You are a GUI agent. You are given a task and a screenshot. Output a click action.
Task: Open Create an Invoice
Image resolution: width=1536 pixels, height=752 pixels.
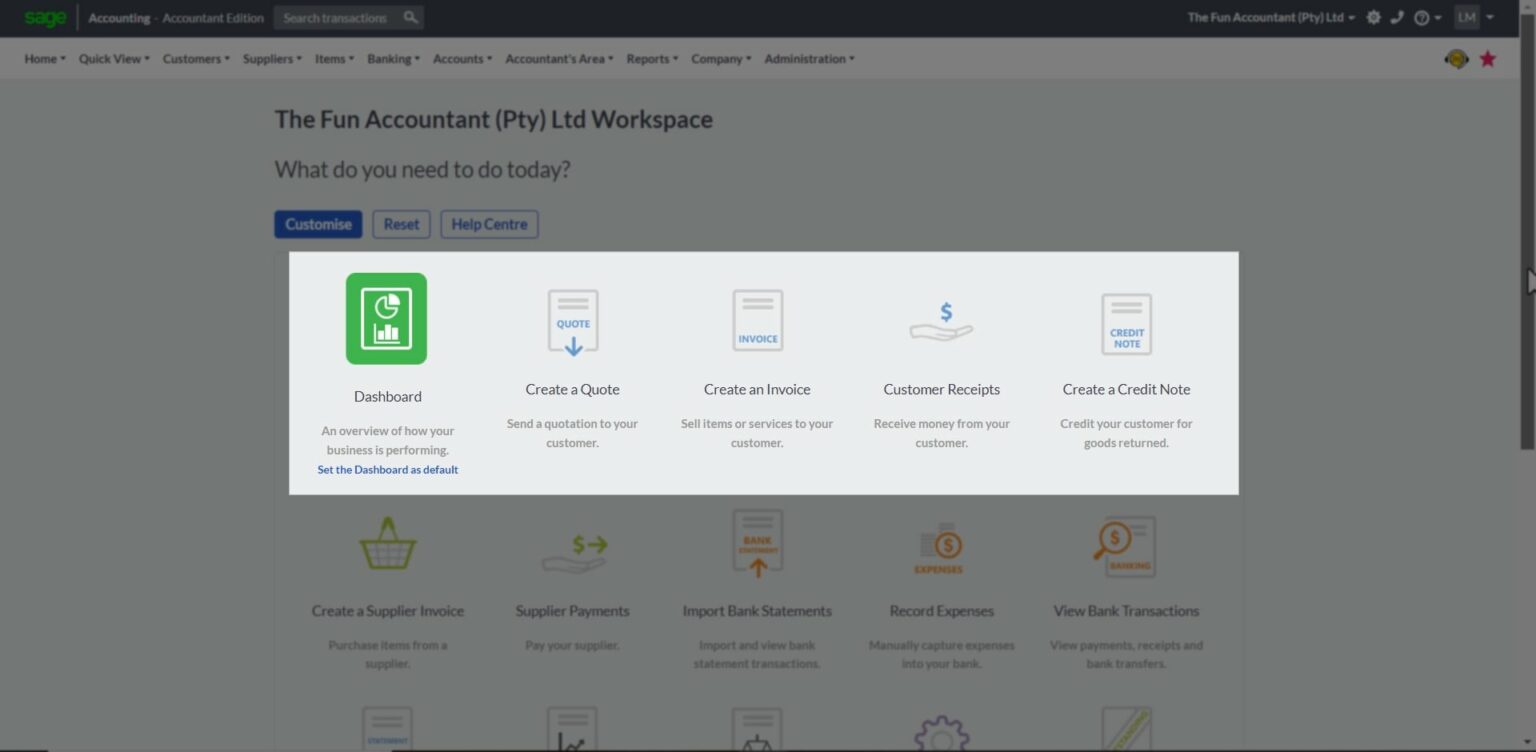756,319
